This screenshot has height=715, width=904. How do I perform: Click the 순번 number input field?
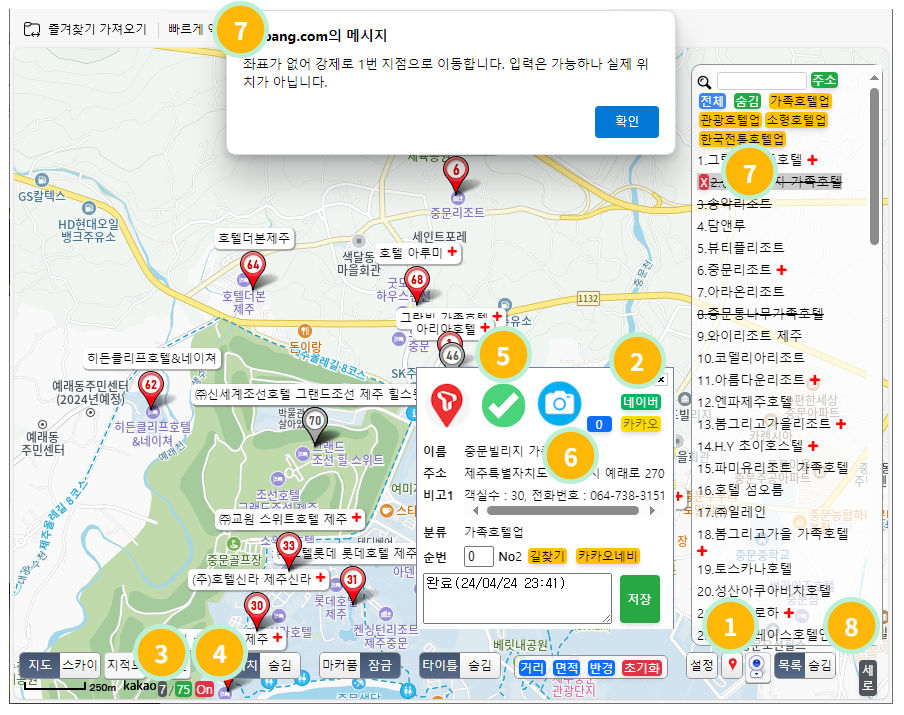(479, 555)
